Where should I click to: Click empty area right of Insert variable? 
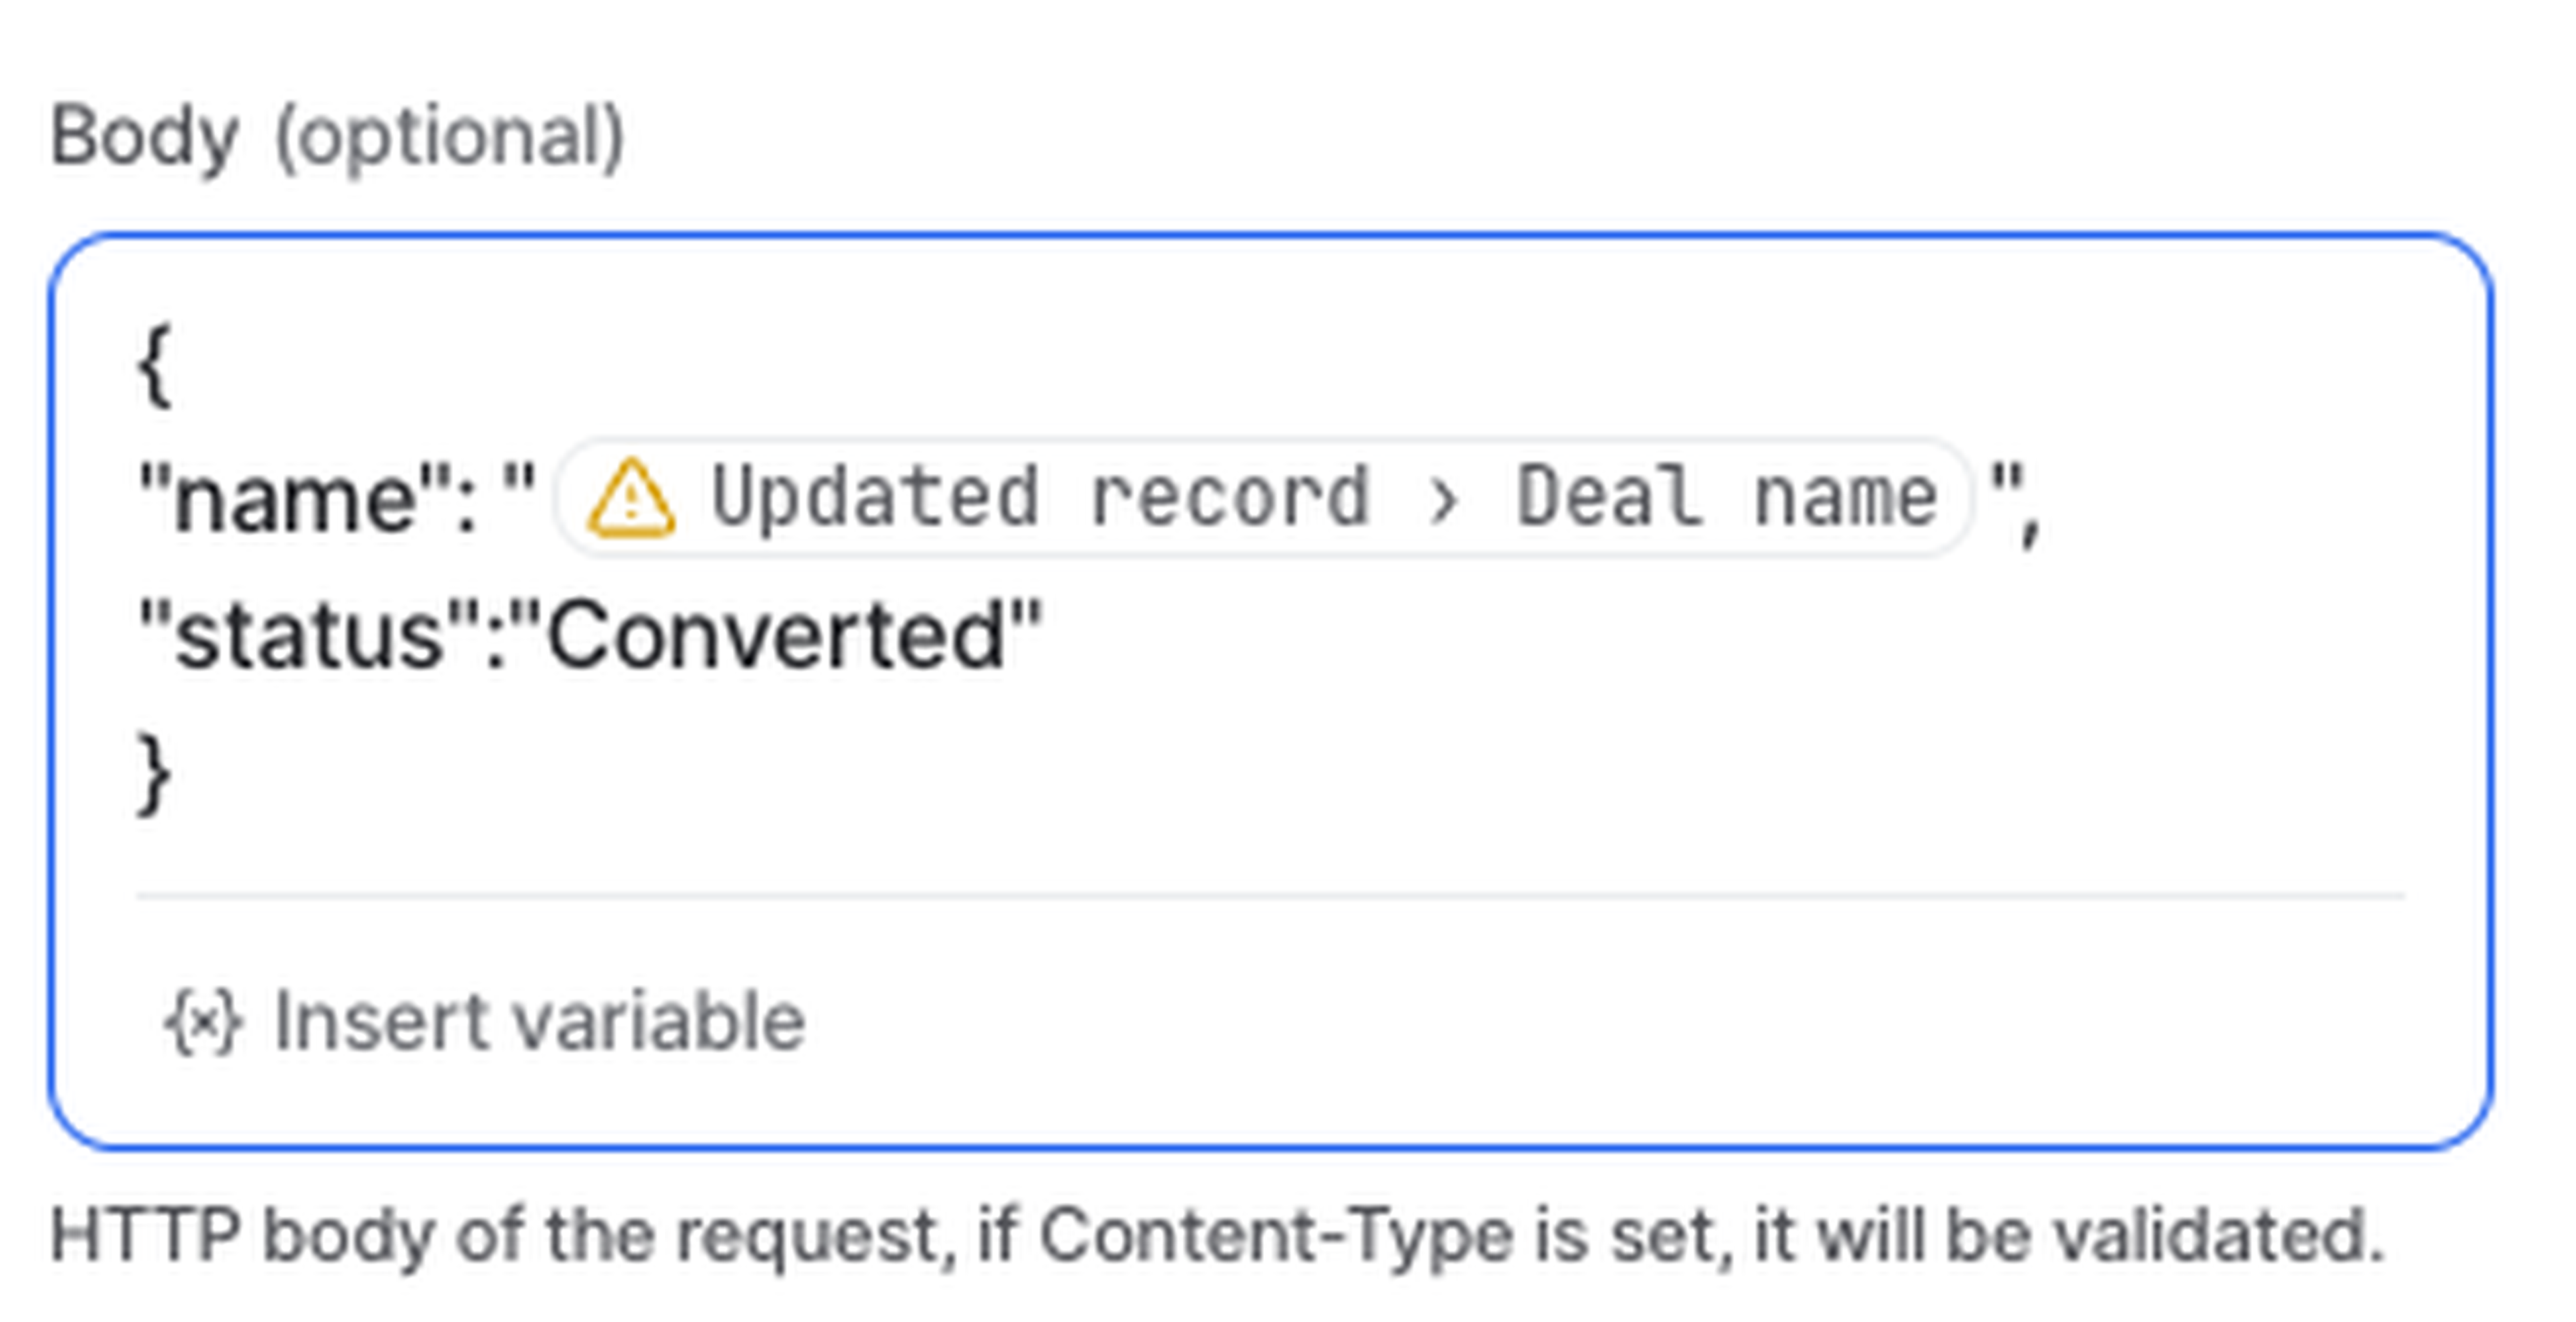[1600, 1022]
